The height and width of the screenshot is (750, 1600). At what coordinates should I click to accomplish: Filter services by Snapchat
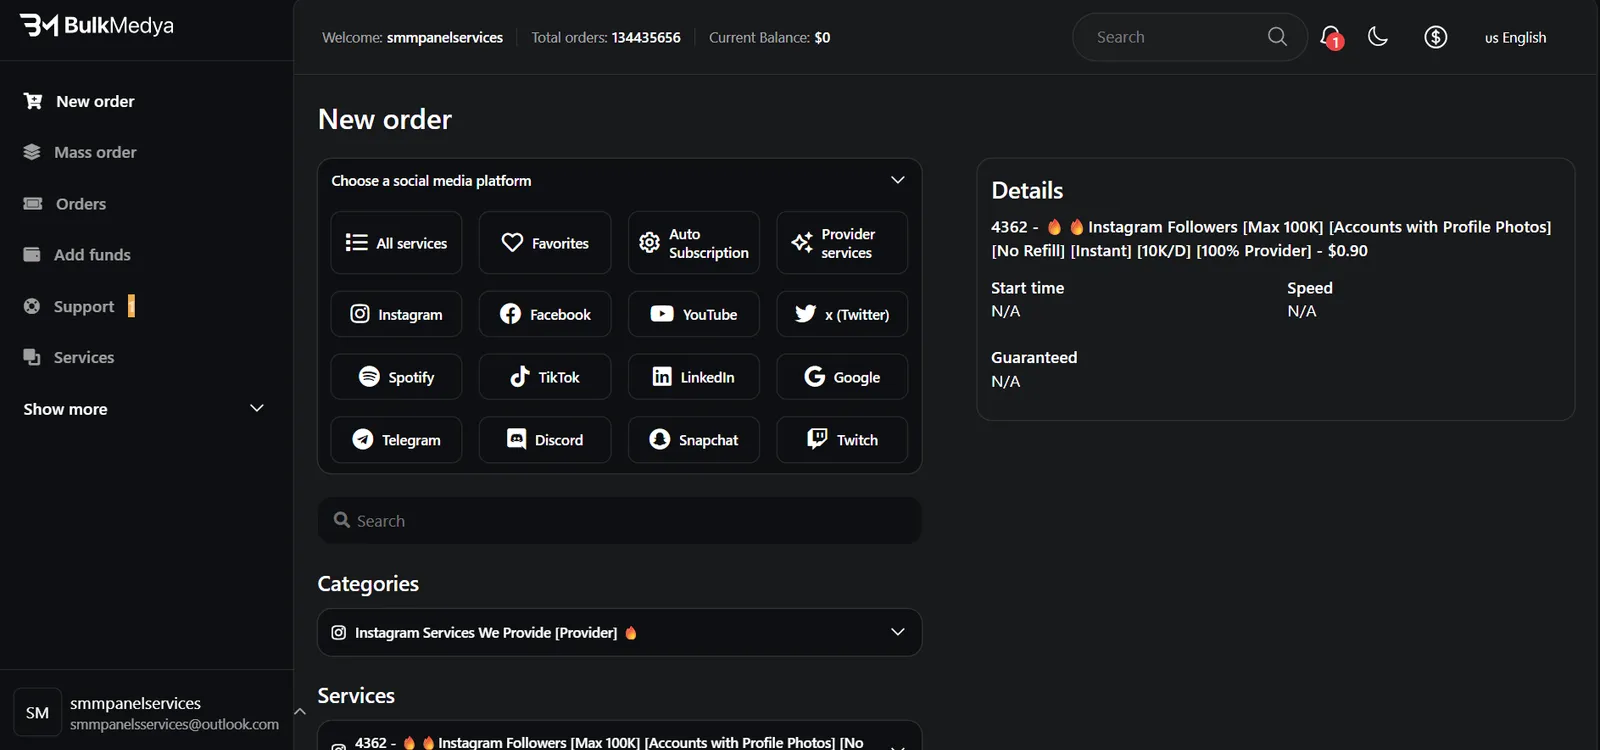pos(694,440)
